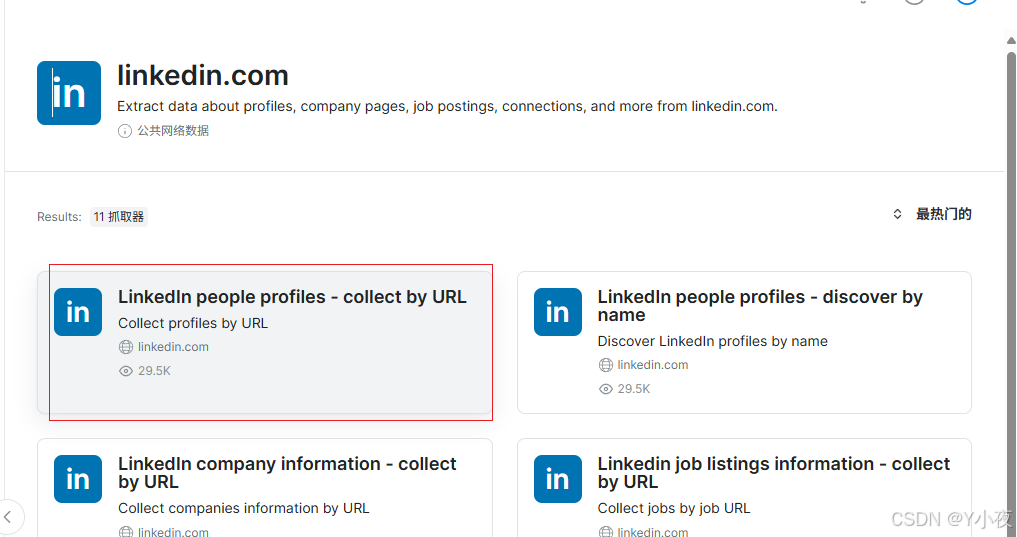Image resolution: width=1017 pixels, height=537 pixels.
Task: Open LinkedIn people profiles - discover by name
Action: click(760, 305)
